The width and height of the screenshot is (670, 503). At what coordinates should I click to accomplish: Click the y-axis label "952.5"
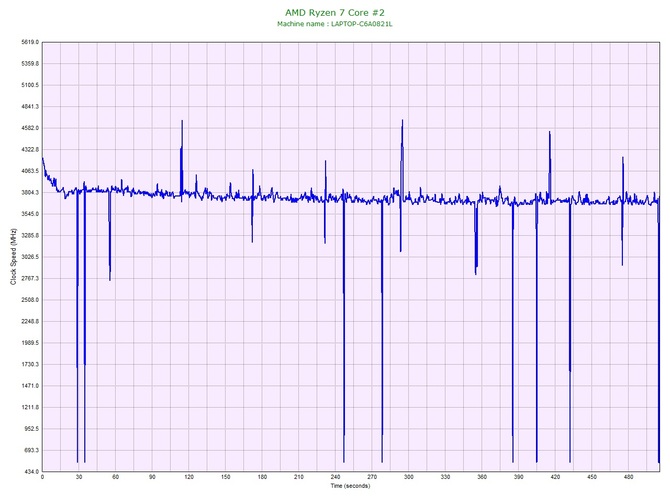(x=31, y=429)
